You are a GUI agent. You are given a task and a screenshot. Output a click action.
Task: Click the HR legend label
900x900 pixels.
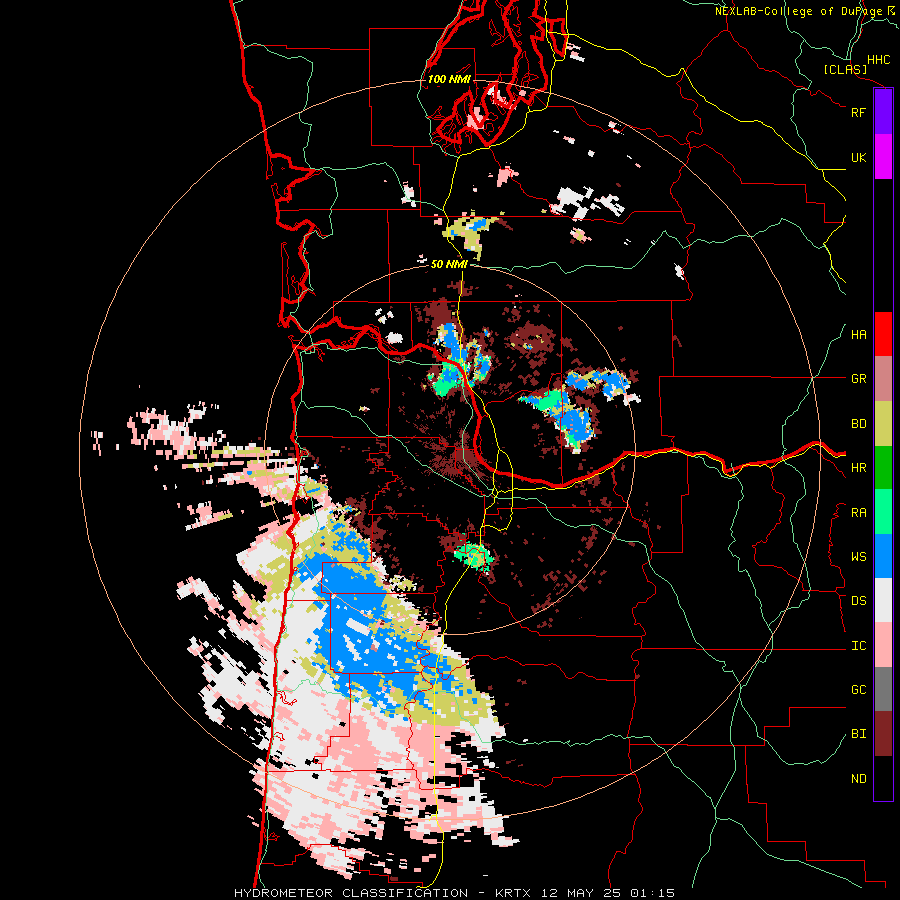coord(858,468)
